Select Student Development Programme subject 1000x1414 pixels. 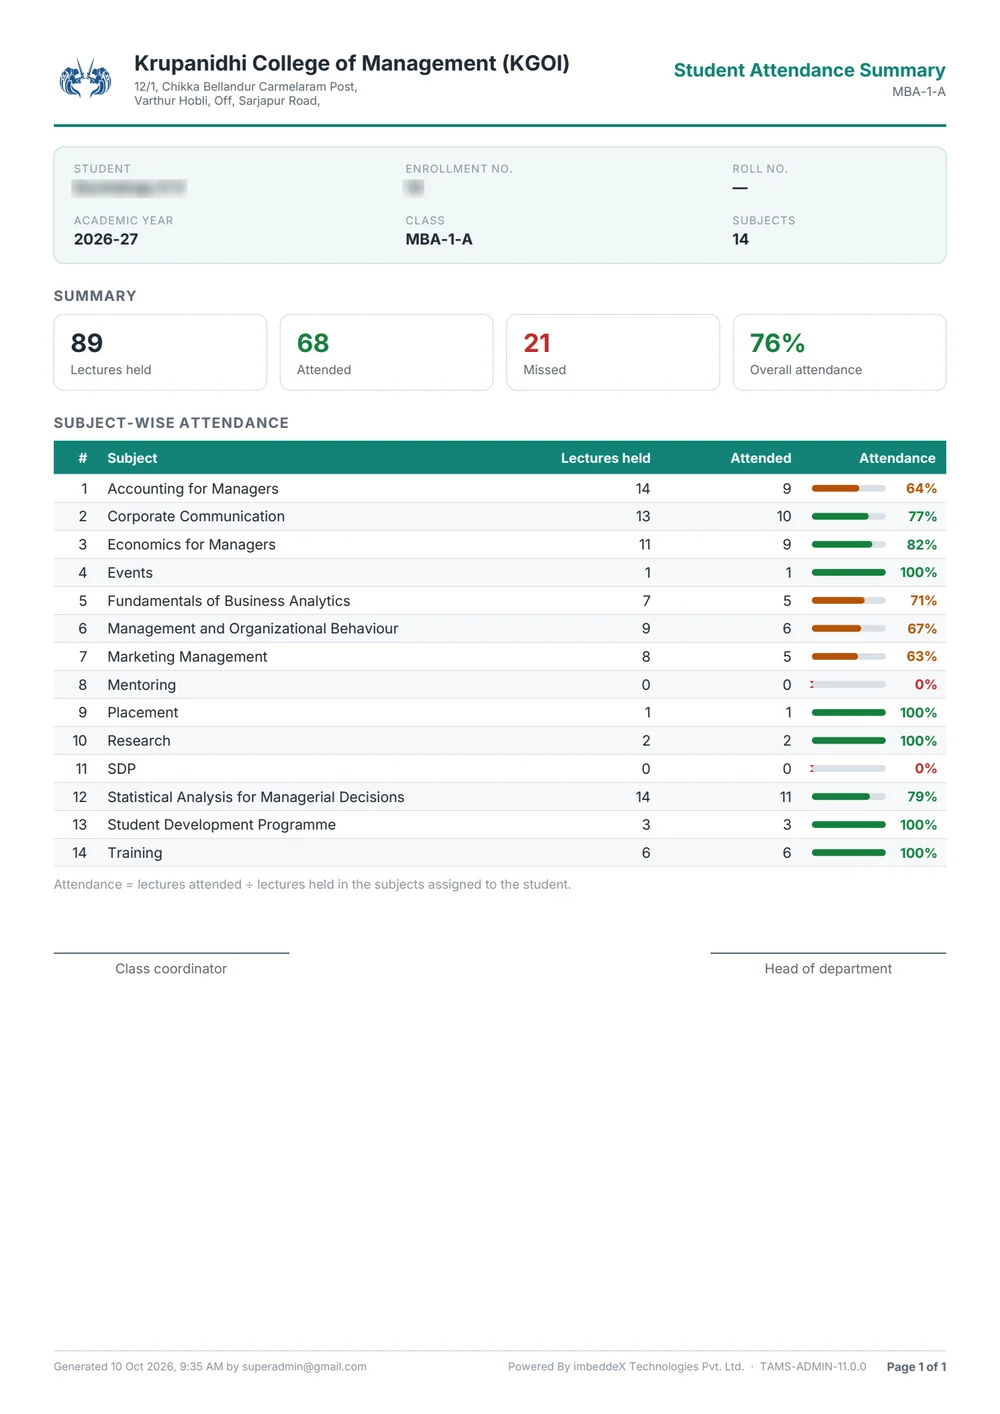coord(222,825)
